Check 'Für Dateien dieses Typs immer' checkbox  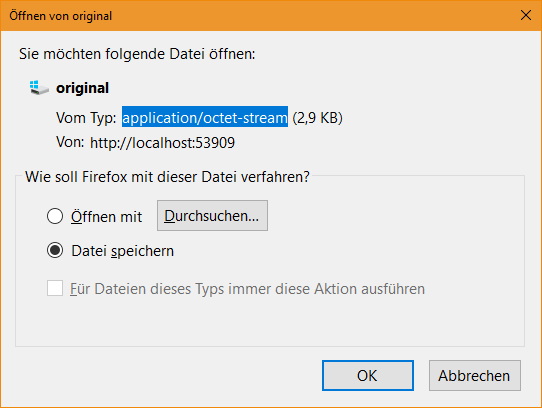click(55, 288)
